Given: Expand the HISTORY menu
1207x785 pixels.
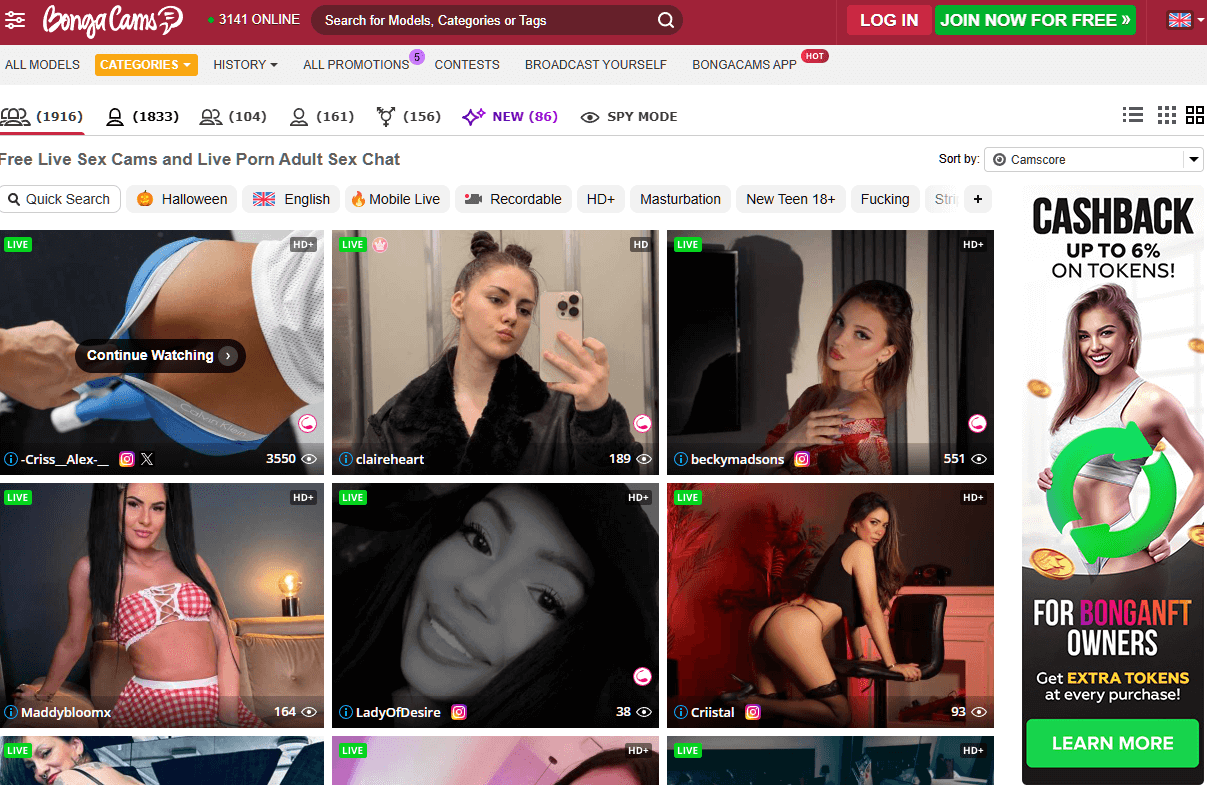Looking at the screenshot, I should click(x=244, y=65).
